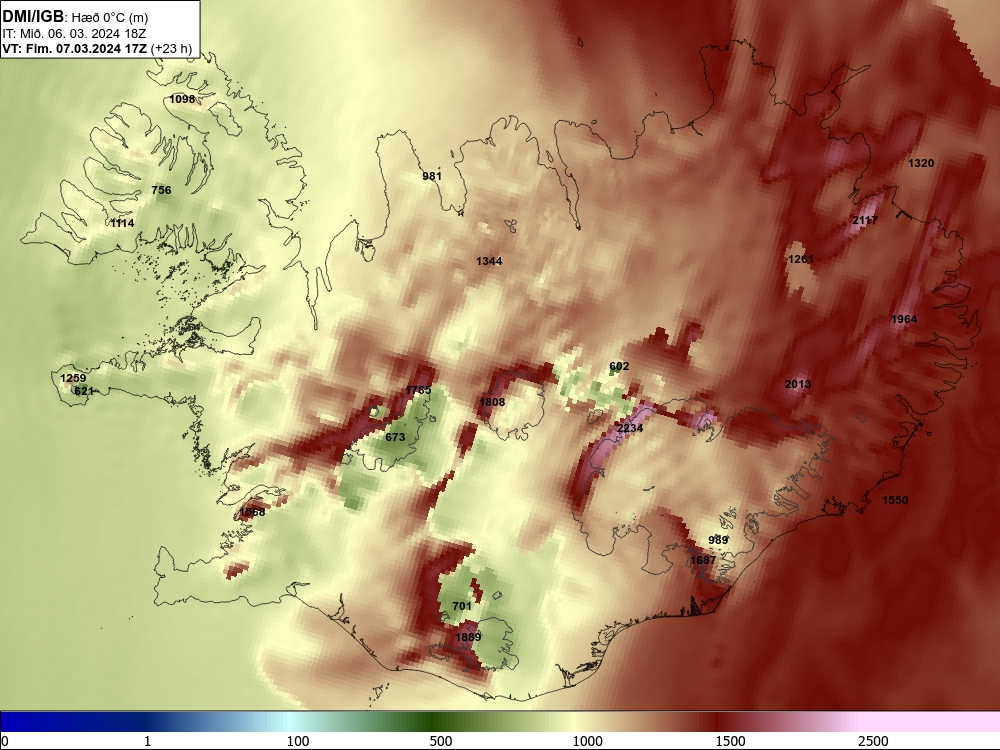Click the 981 height label
The image size is (1000, 750).
(x=432, y=176)
